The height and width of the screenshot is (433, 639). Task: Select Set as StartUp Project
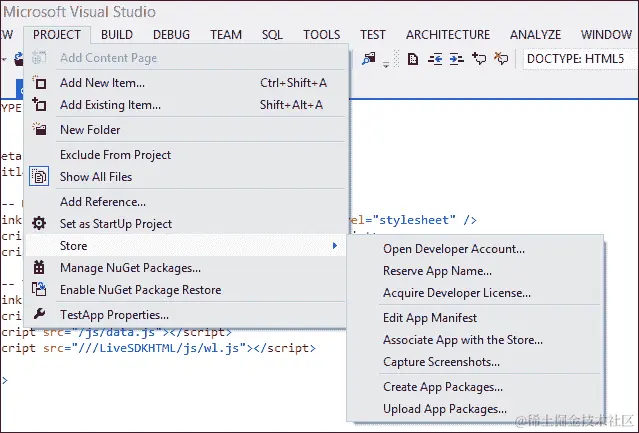(186, 224)
